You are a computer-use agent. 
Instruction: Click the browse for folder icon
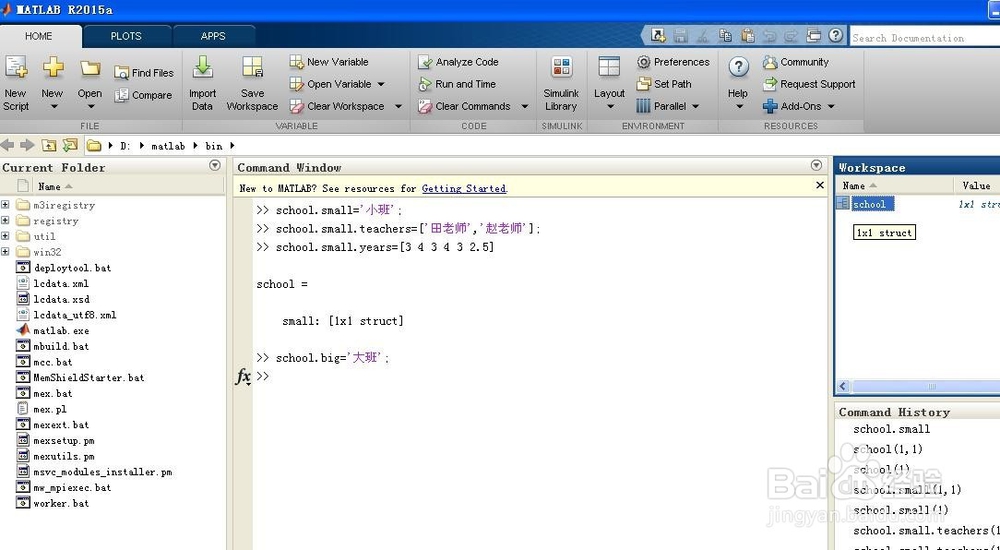[70, 145]
